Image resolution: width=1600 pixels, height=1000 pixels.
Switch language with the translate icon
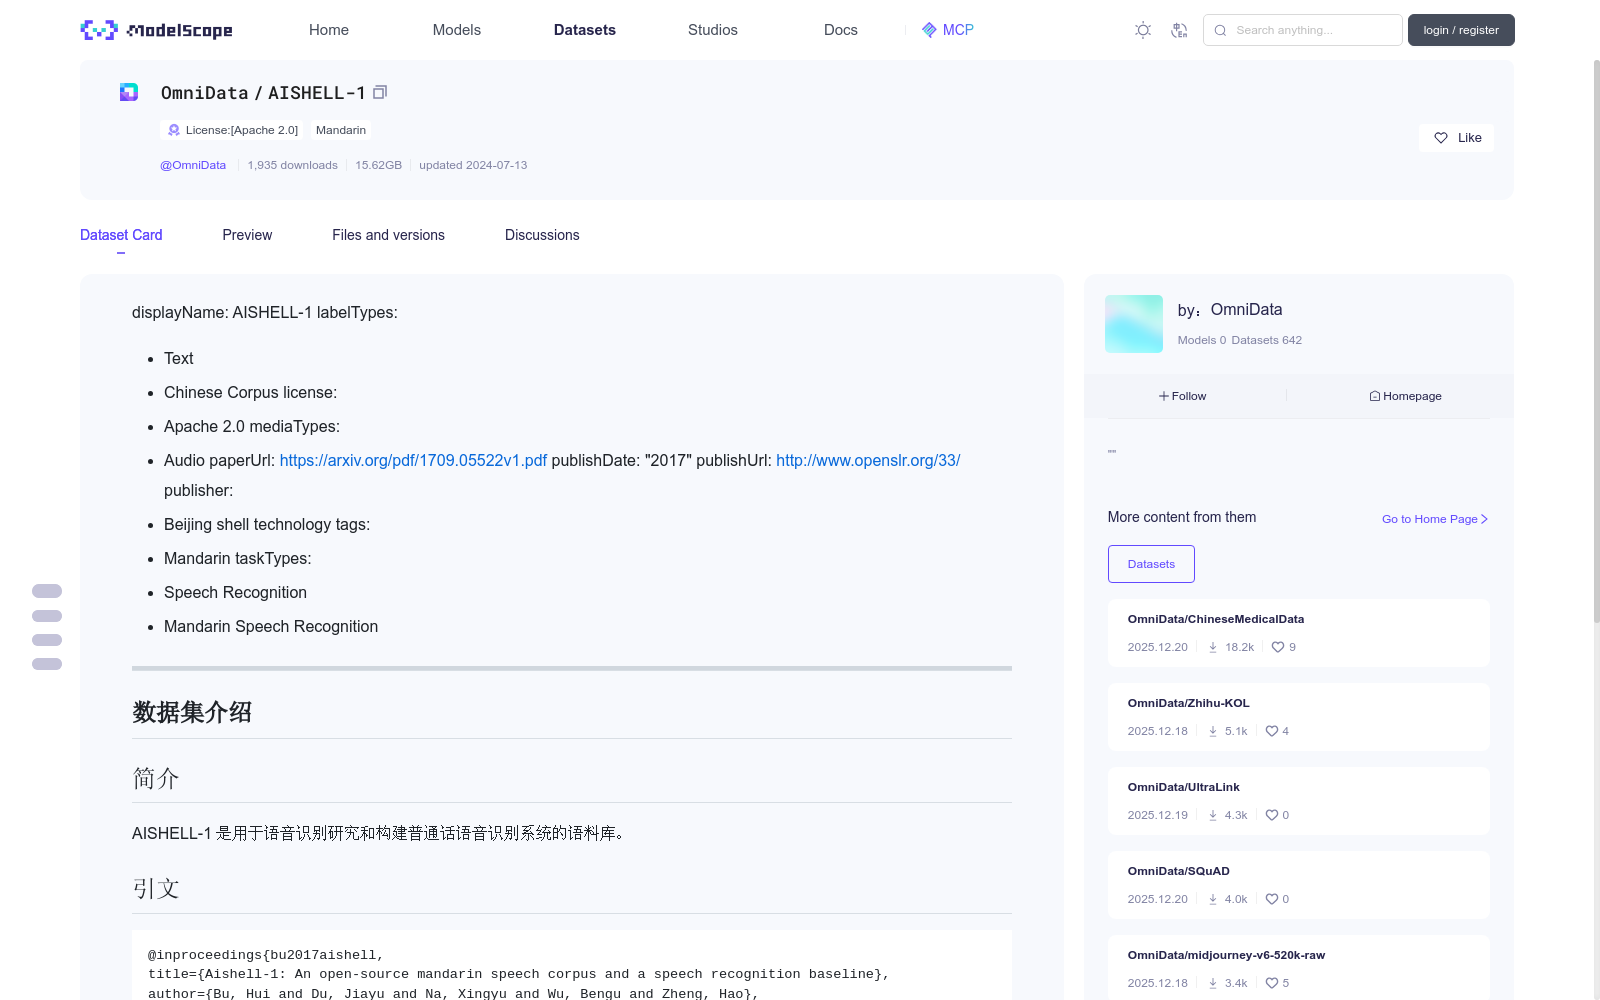pos(1179,30)
